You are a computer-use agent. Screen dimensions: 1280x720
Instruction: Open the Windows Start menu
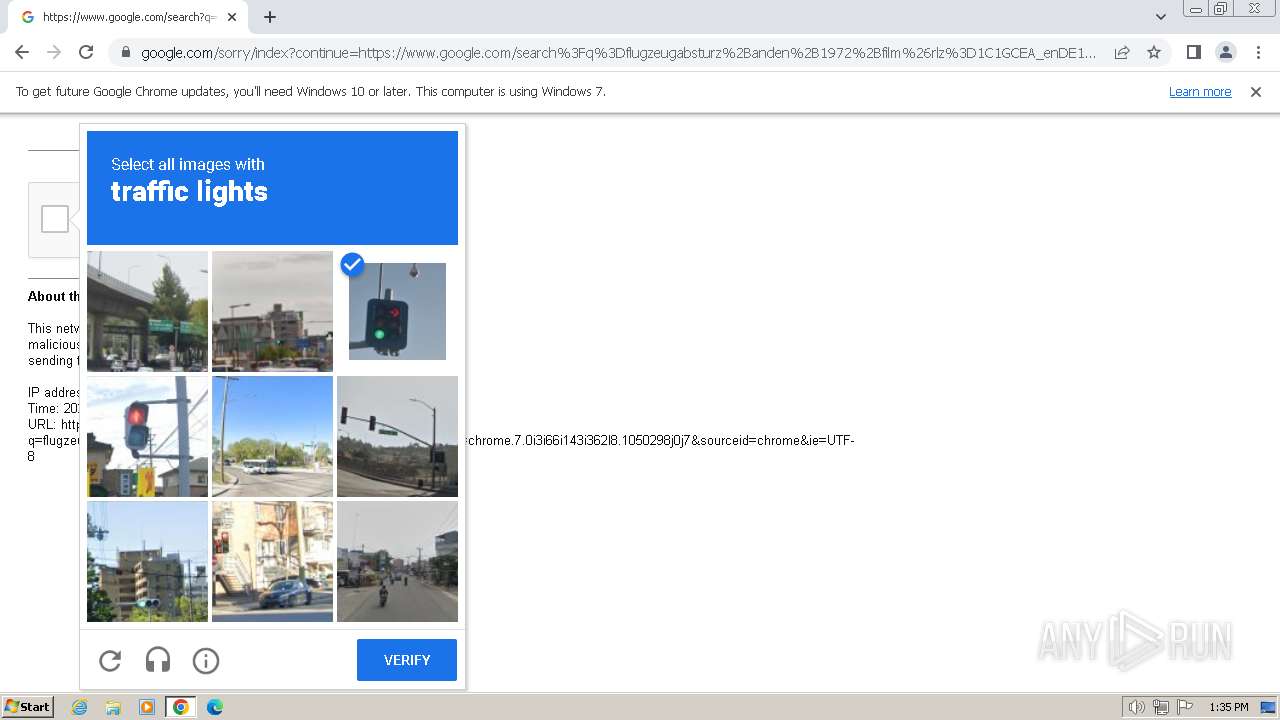pyautogui.click(x=28, y=707)
